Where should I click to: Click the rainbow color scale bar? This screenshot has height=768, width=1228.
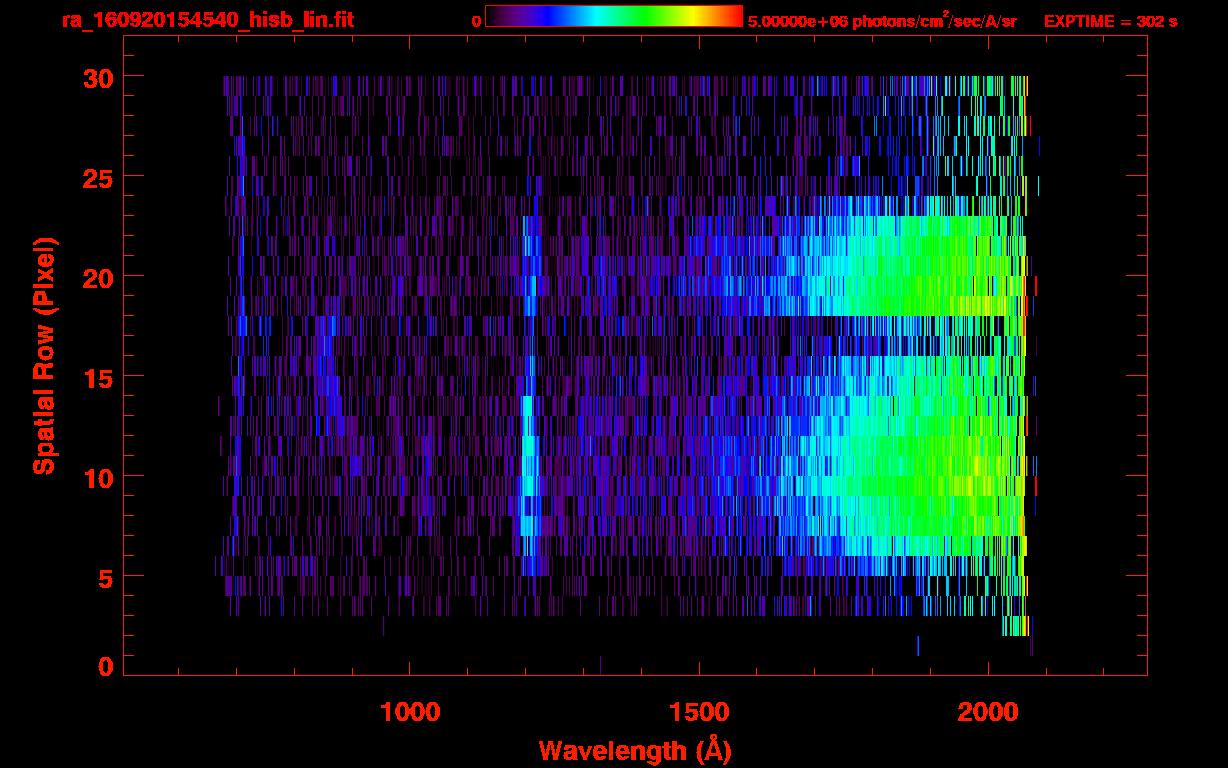(x=614, y=16)
